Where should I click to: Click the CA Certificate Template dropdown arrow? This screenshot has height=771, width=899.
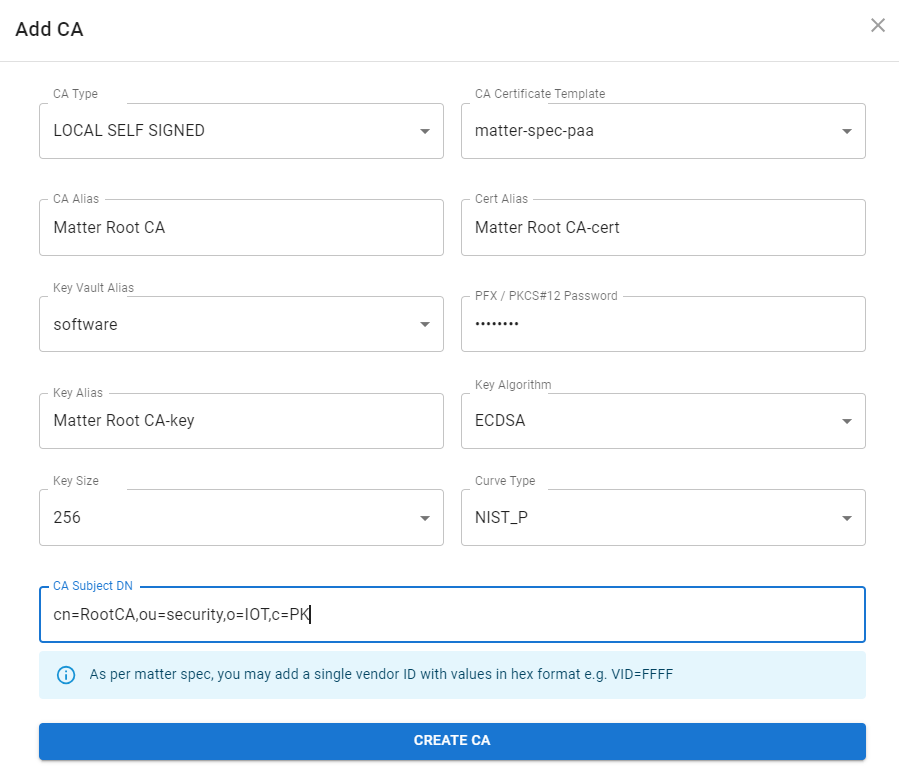point(847,131)
